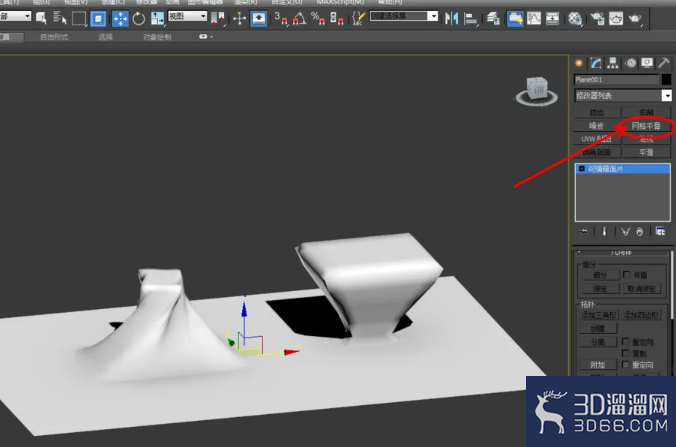Viewport: 676px width, 447px height.
Task: Open Edit Named Selection Sets
Action: pyautogui.click(x=358, y=19)
